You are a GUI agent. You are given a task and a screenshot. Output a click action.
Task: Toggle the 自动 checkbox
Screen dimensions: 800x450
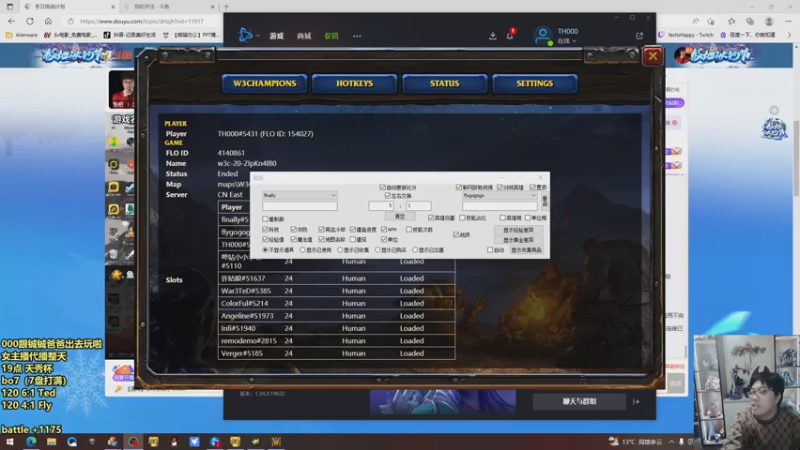[496, 250]
